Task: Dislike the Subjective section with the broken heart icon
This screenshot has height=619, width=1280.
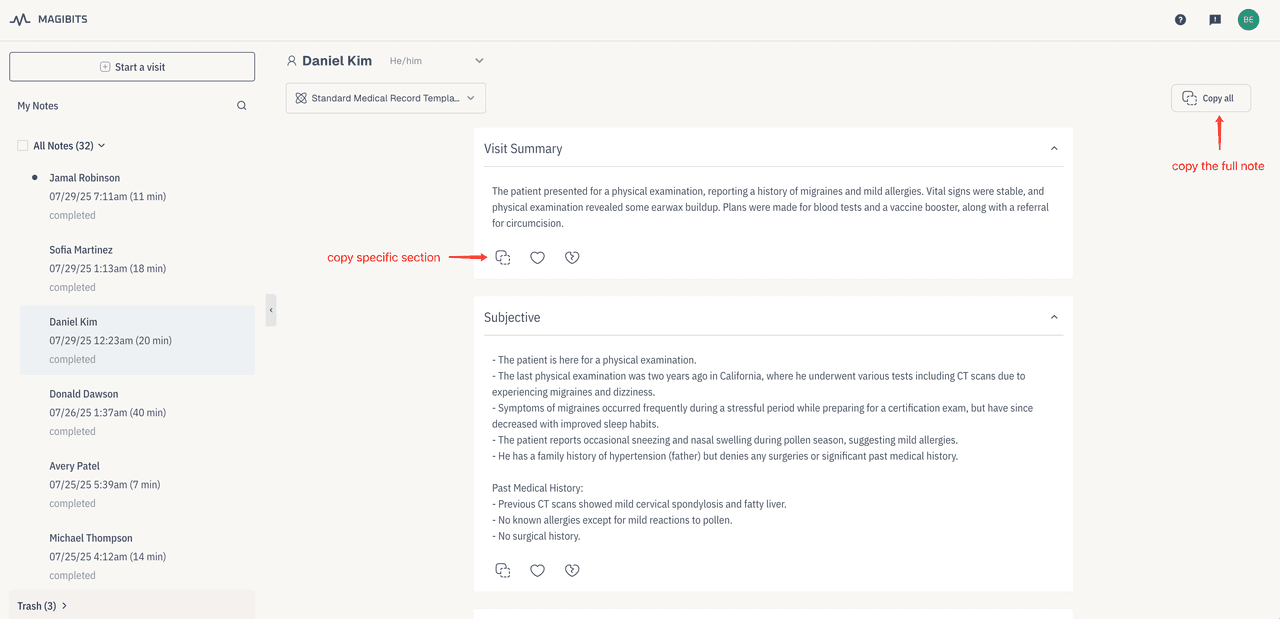Action: coord(572,571)
